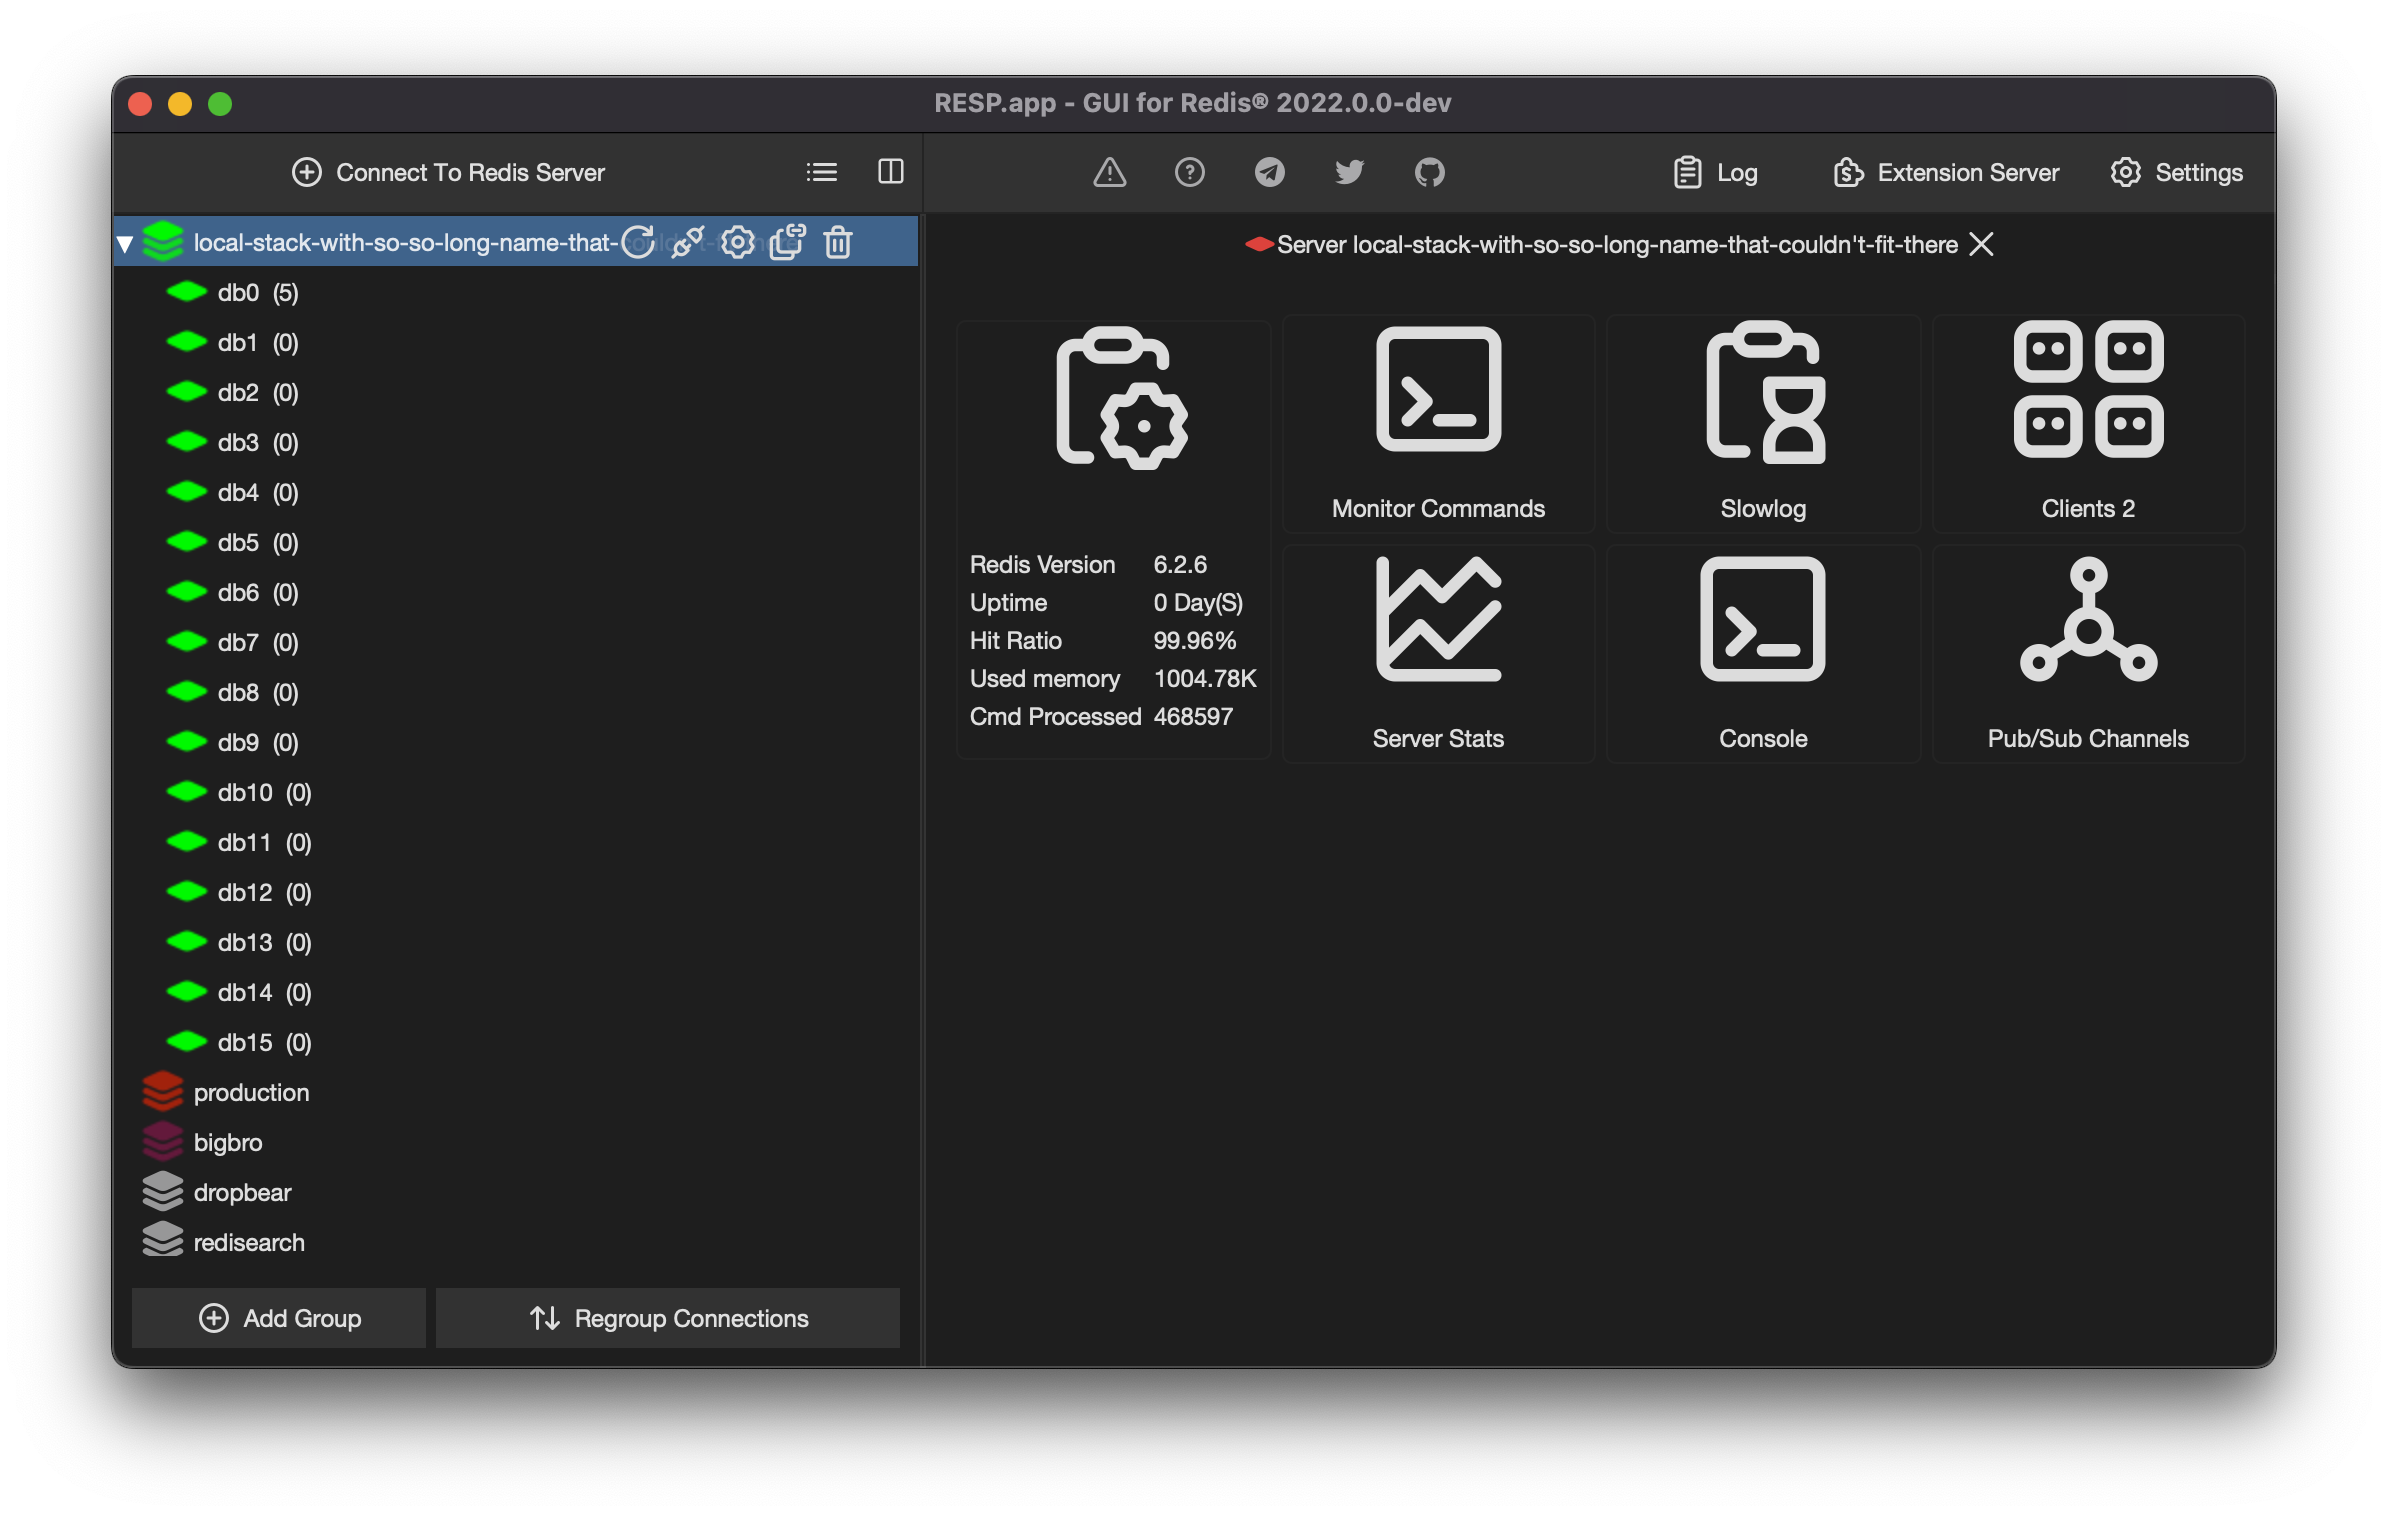Expand database db2 (0)
The image size is (2388, 1516).
click(516, 392)
